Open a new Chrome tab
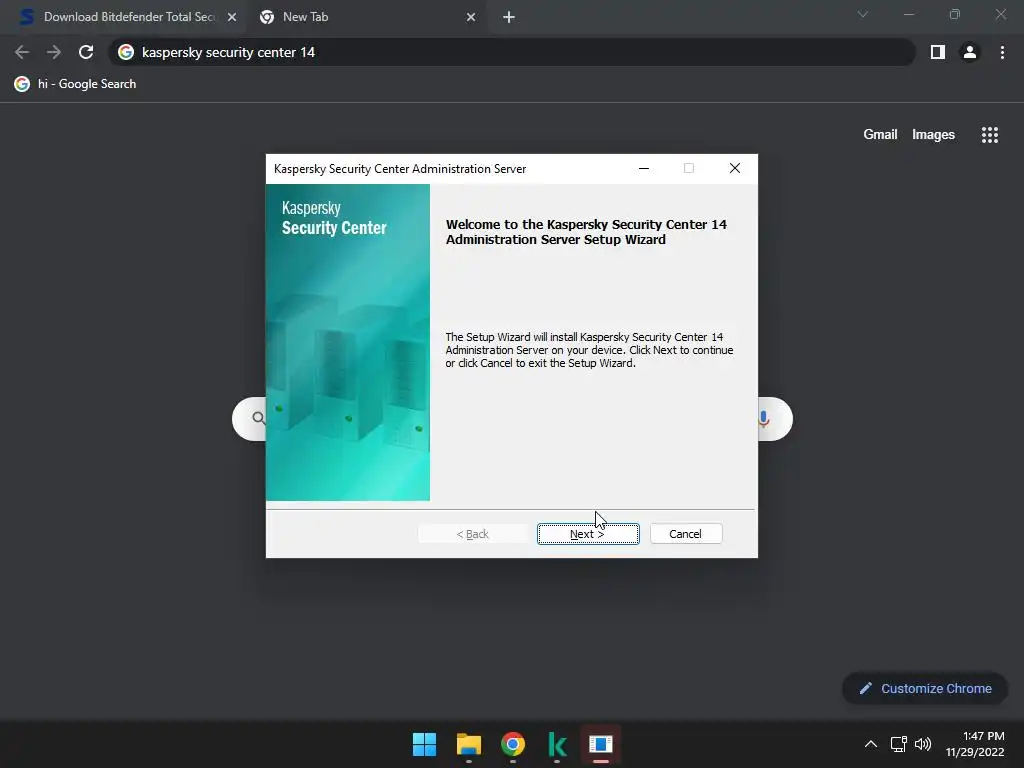The width and height of the screenshot is (1024, 768). pos(509,17)
